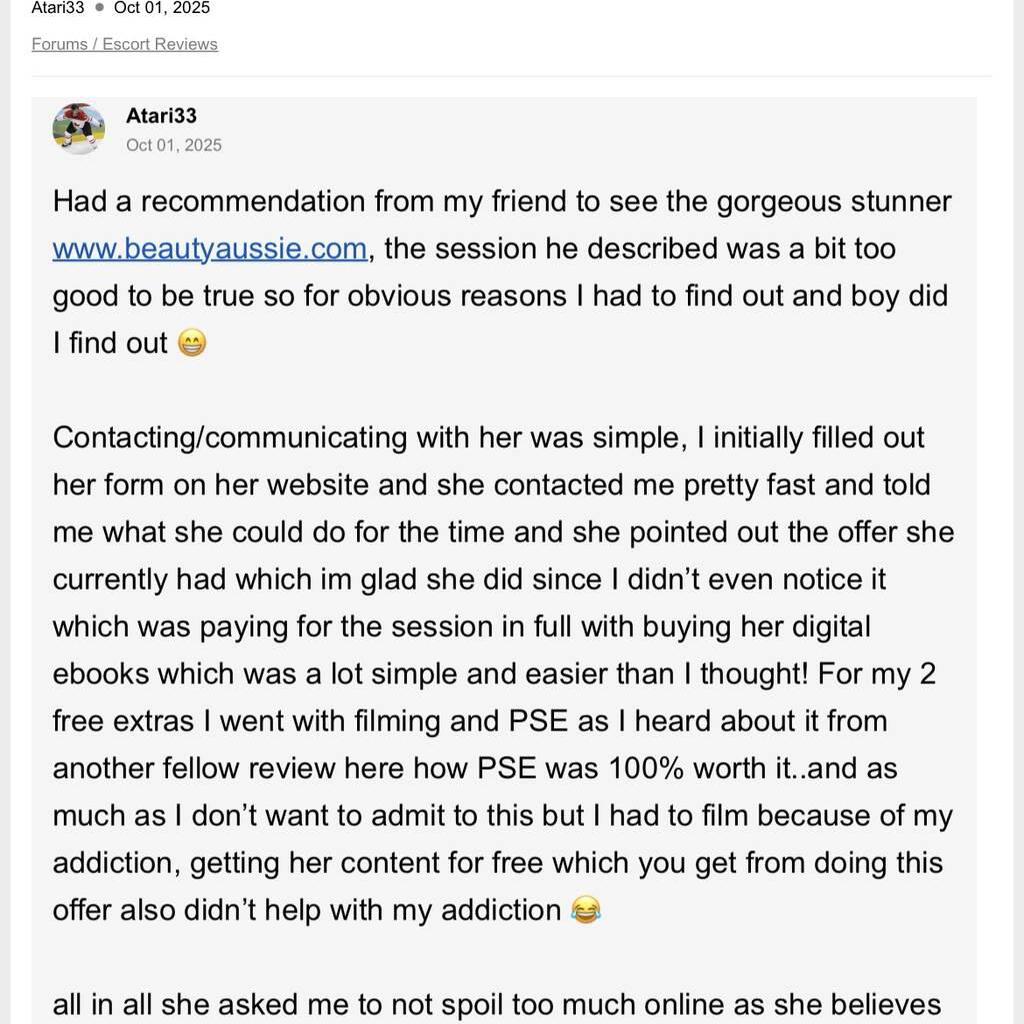Image resolution: width=1024 pixels, height=1024 pixels.
Task: Open the Escort Reviews breadcrumb link
Action: pos(160,44)
